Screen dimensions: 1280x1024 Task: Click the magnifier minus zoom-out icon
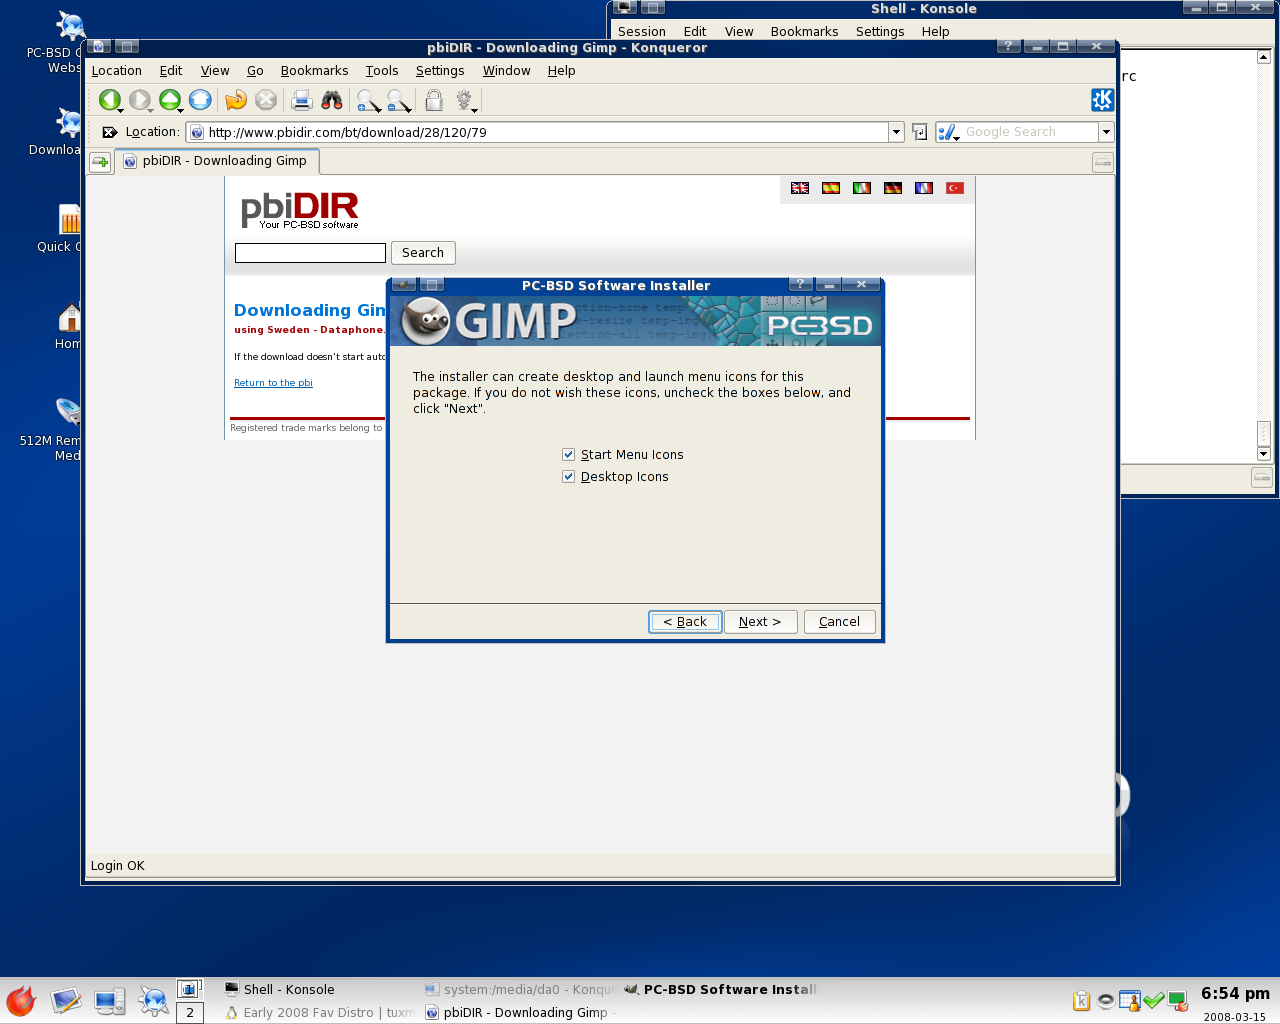click(398, 100)
